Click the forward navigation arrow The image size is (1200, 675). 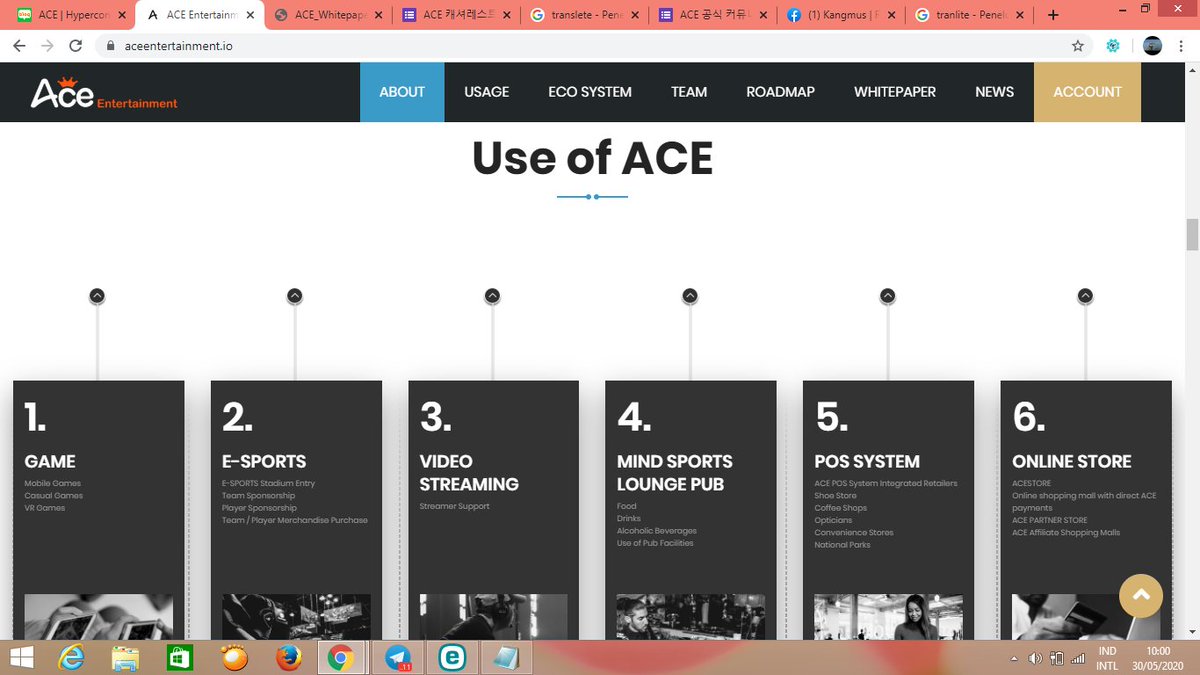point(47,46)
